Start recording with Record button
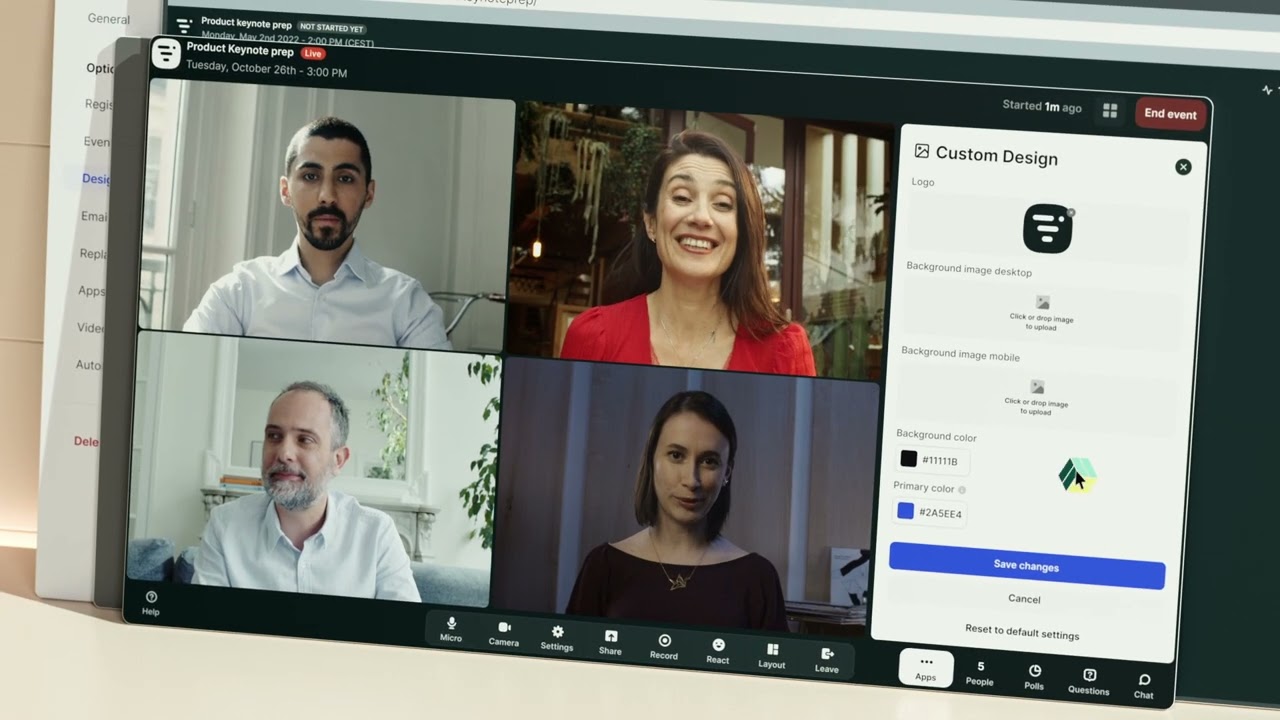The width and height of the screenshot is (1280, 720). click(664, 647)
